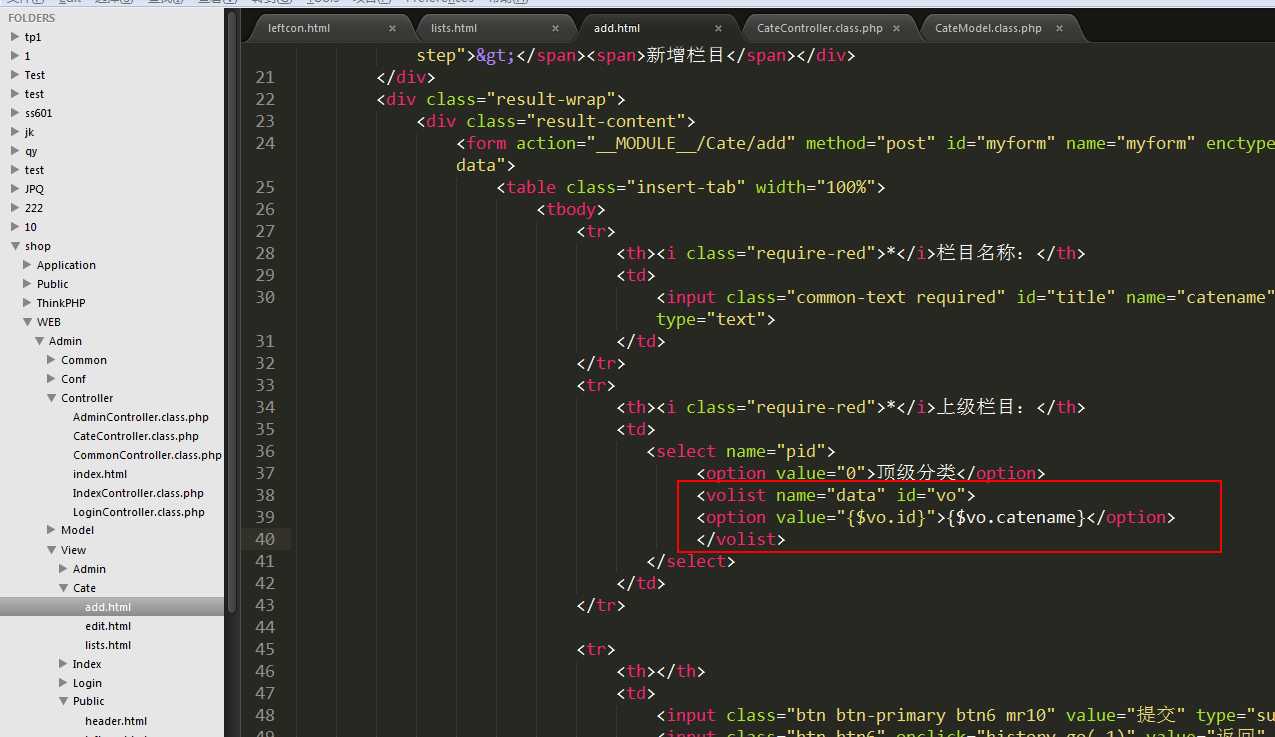Expand the Index folder
1275x737 pixels.
click(x=63, y=664)
